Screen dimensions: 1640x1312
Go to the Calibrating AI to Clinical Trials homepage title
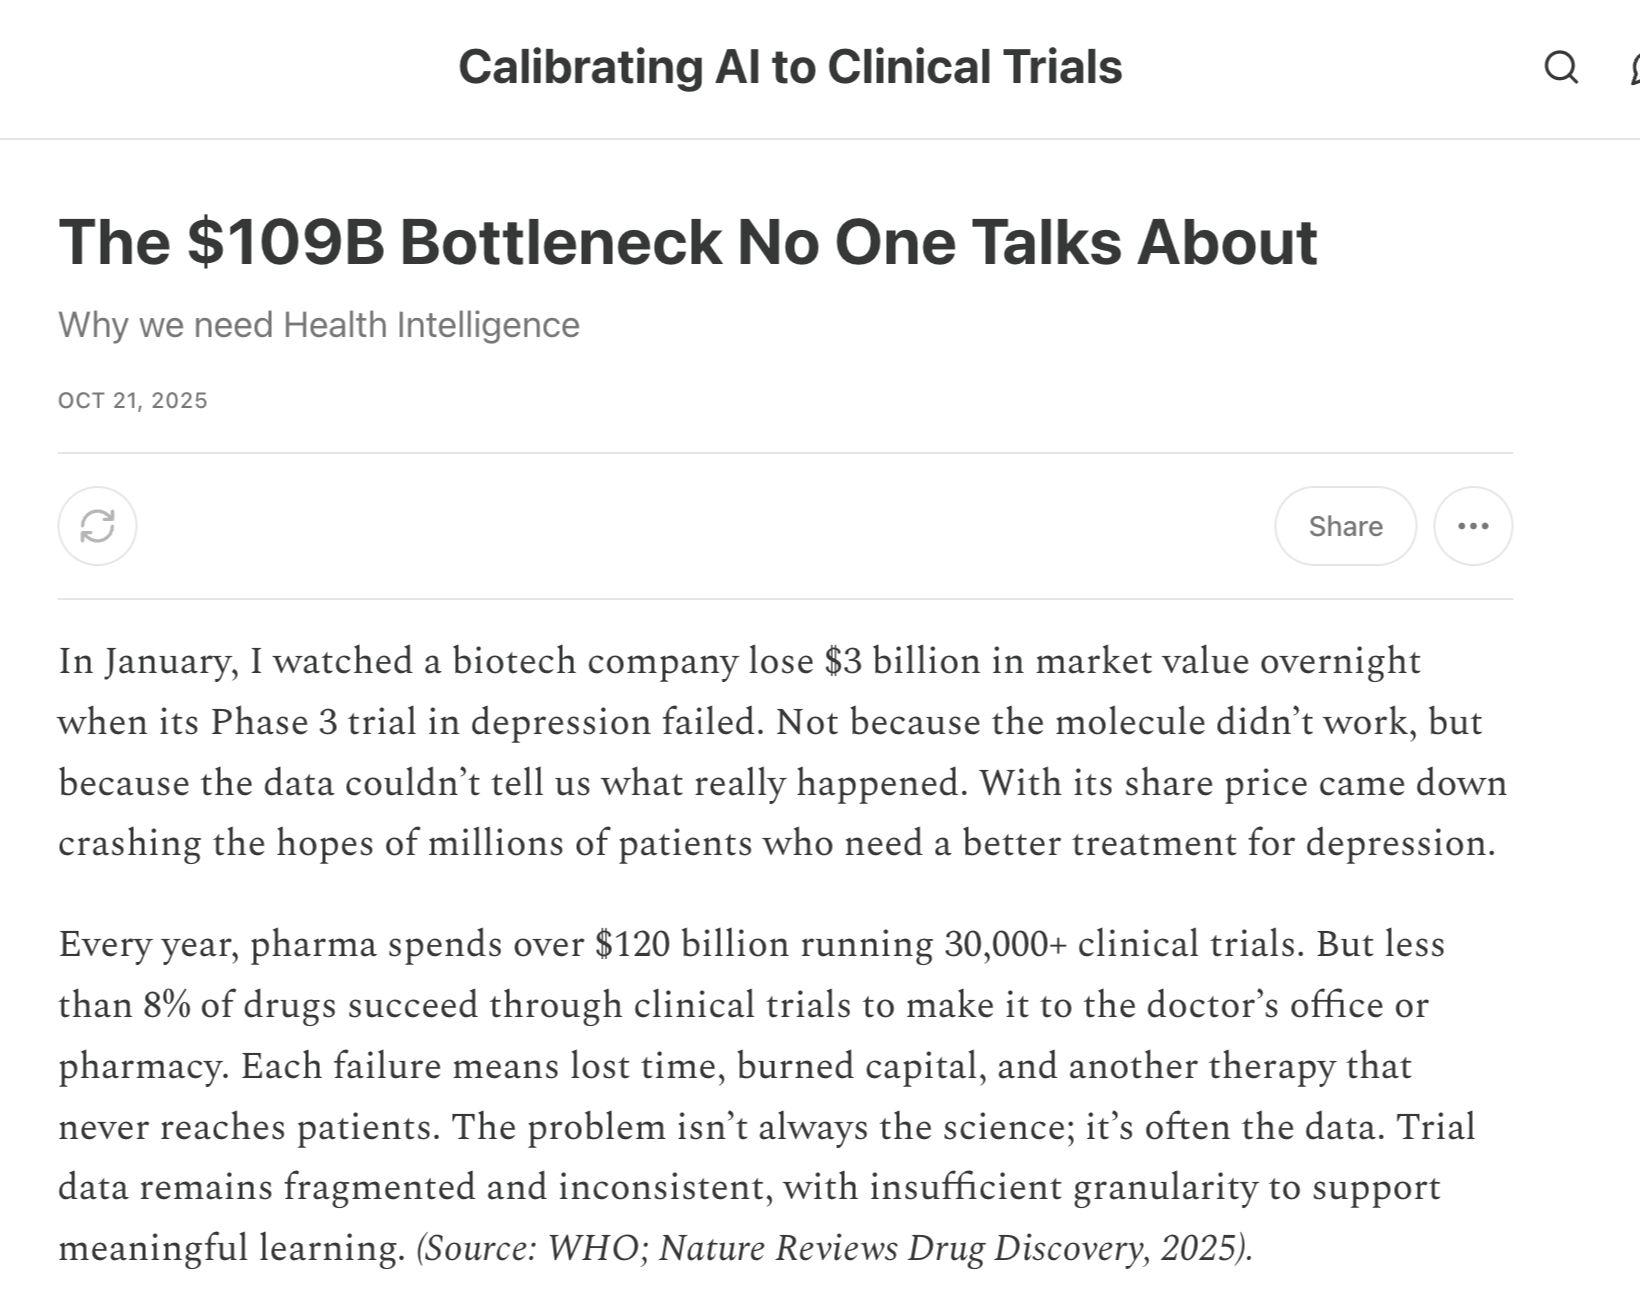(x=790, y=67)
